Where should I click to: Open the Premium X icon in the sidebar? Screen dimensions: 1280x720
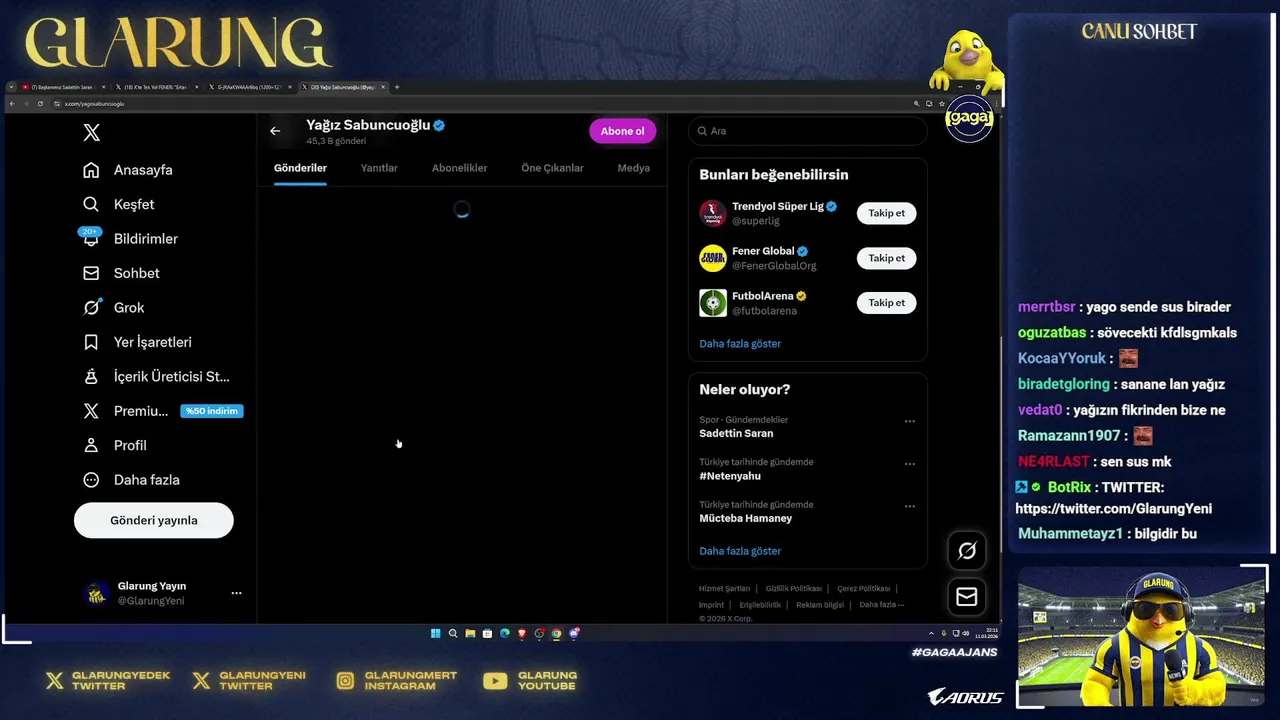pyautogui.click(x=91, y=411)
